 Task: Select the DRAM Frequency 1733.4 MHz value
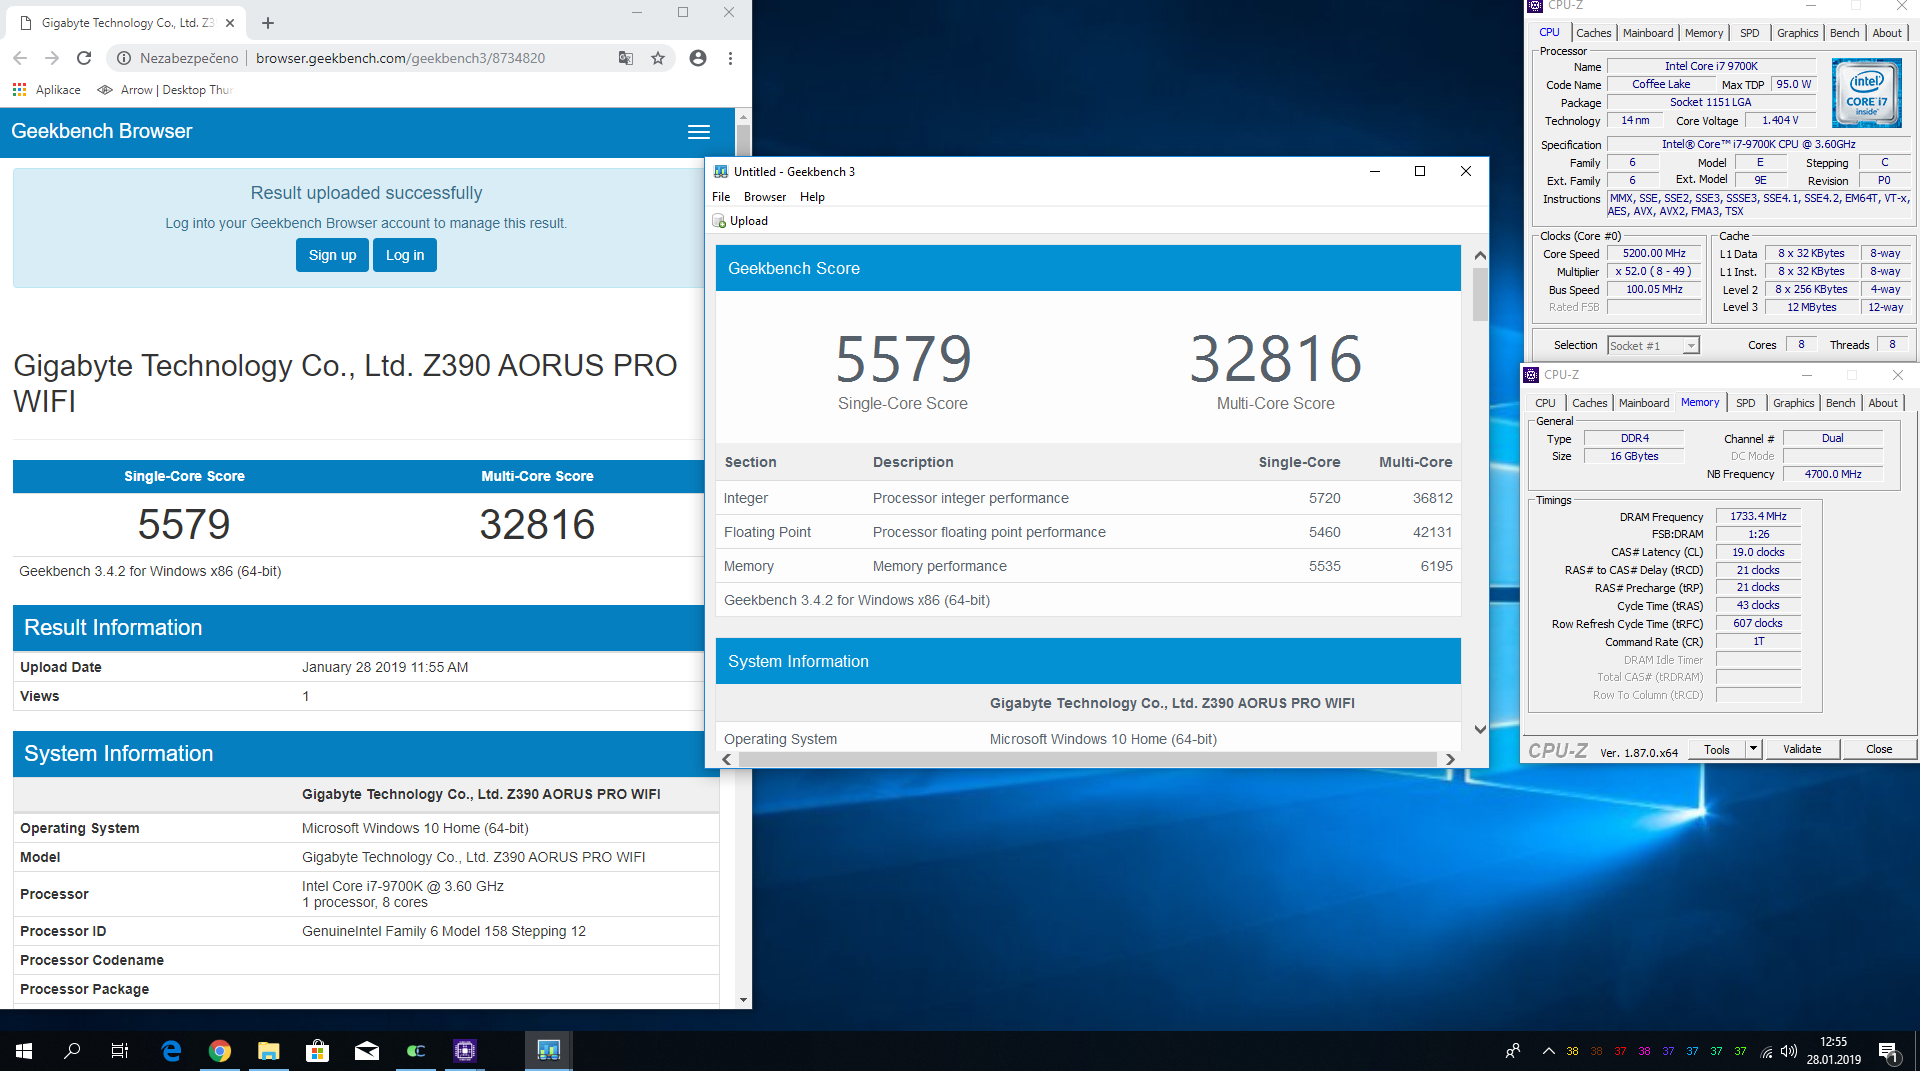1758,516
